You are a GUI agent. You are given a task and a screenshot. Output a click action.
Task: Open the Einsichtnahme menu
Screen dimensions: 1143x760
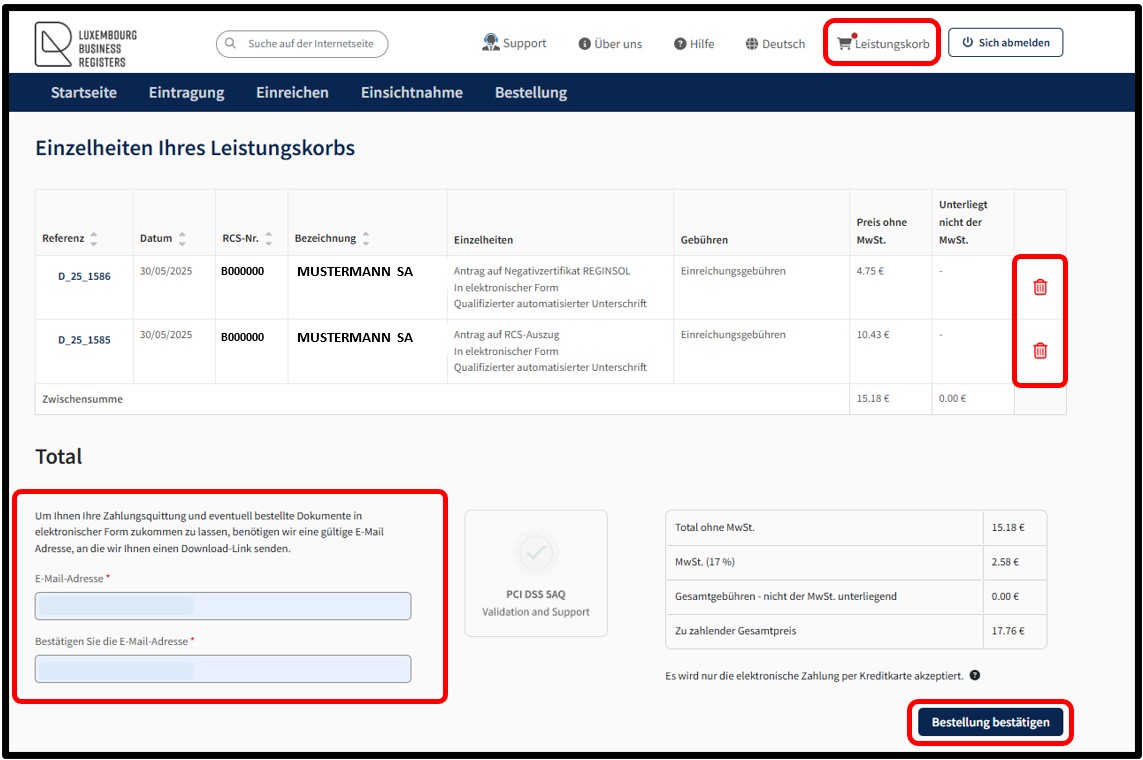click(x=412, y=93)
